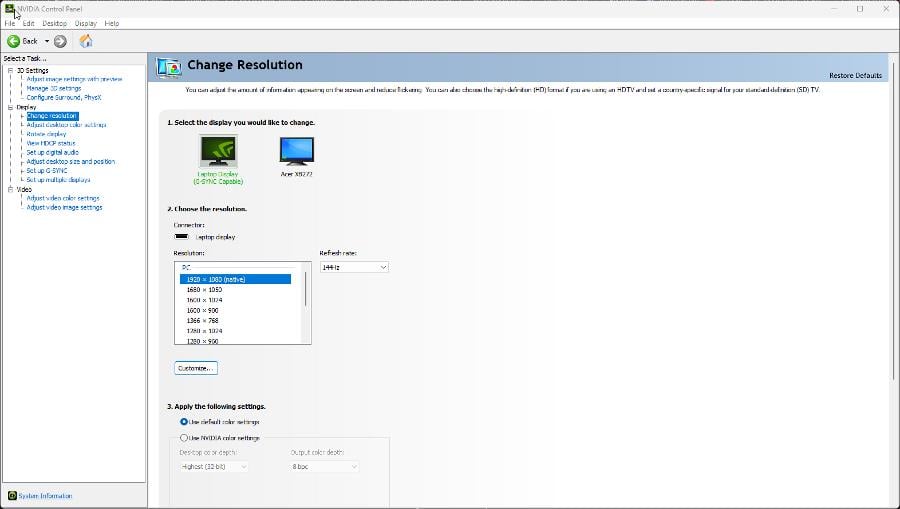Select 1600 × 1024 resolution

[x=204, y=300]
